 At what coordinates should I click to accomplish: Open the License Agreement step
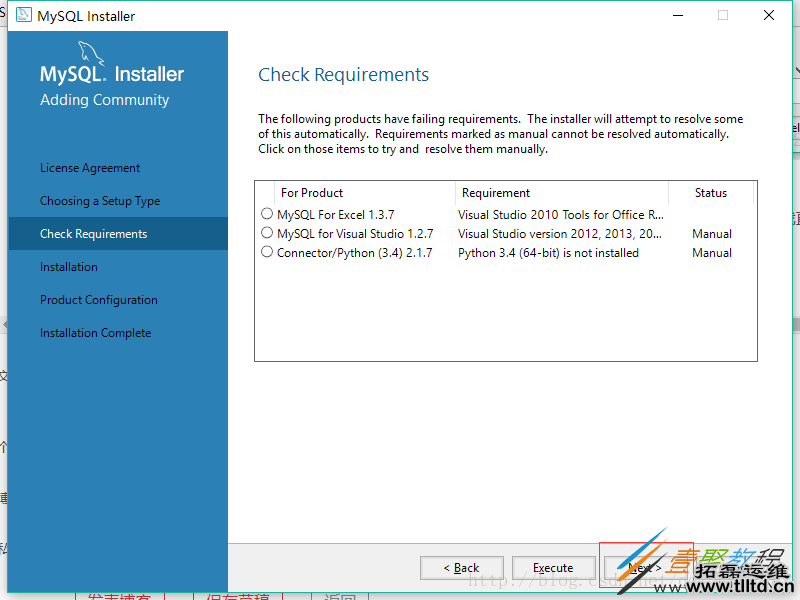[x=88, y=167]
